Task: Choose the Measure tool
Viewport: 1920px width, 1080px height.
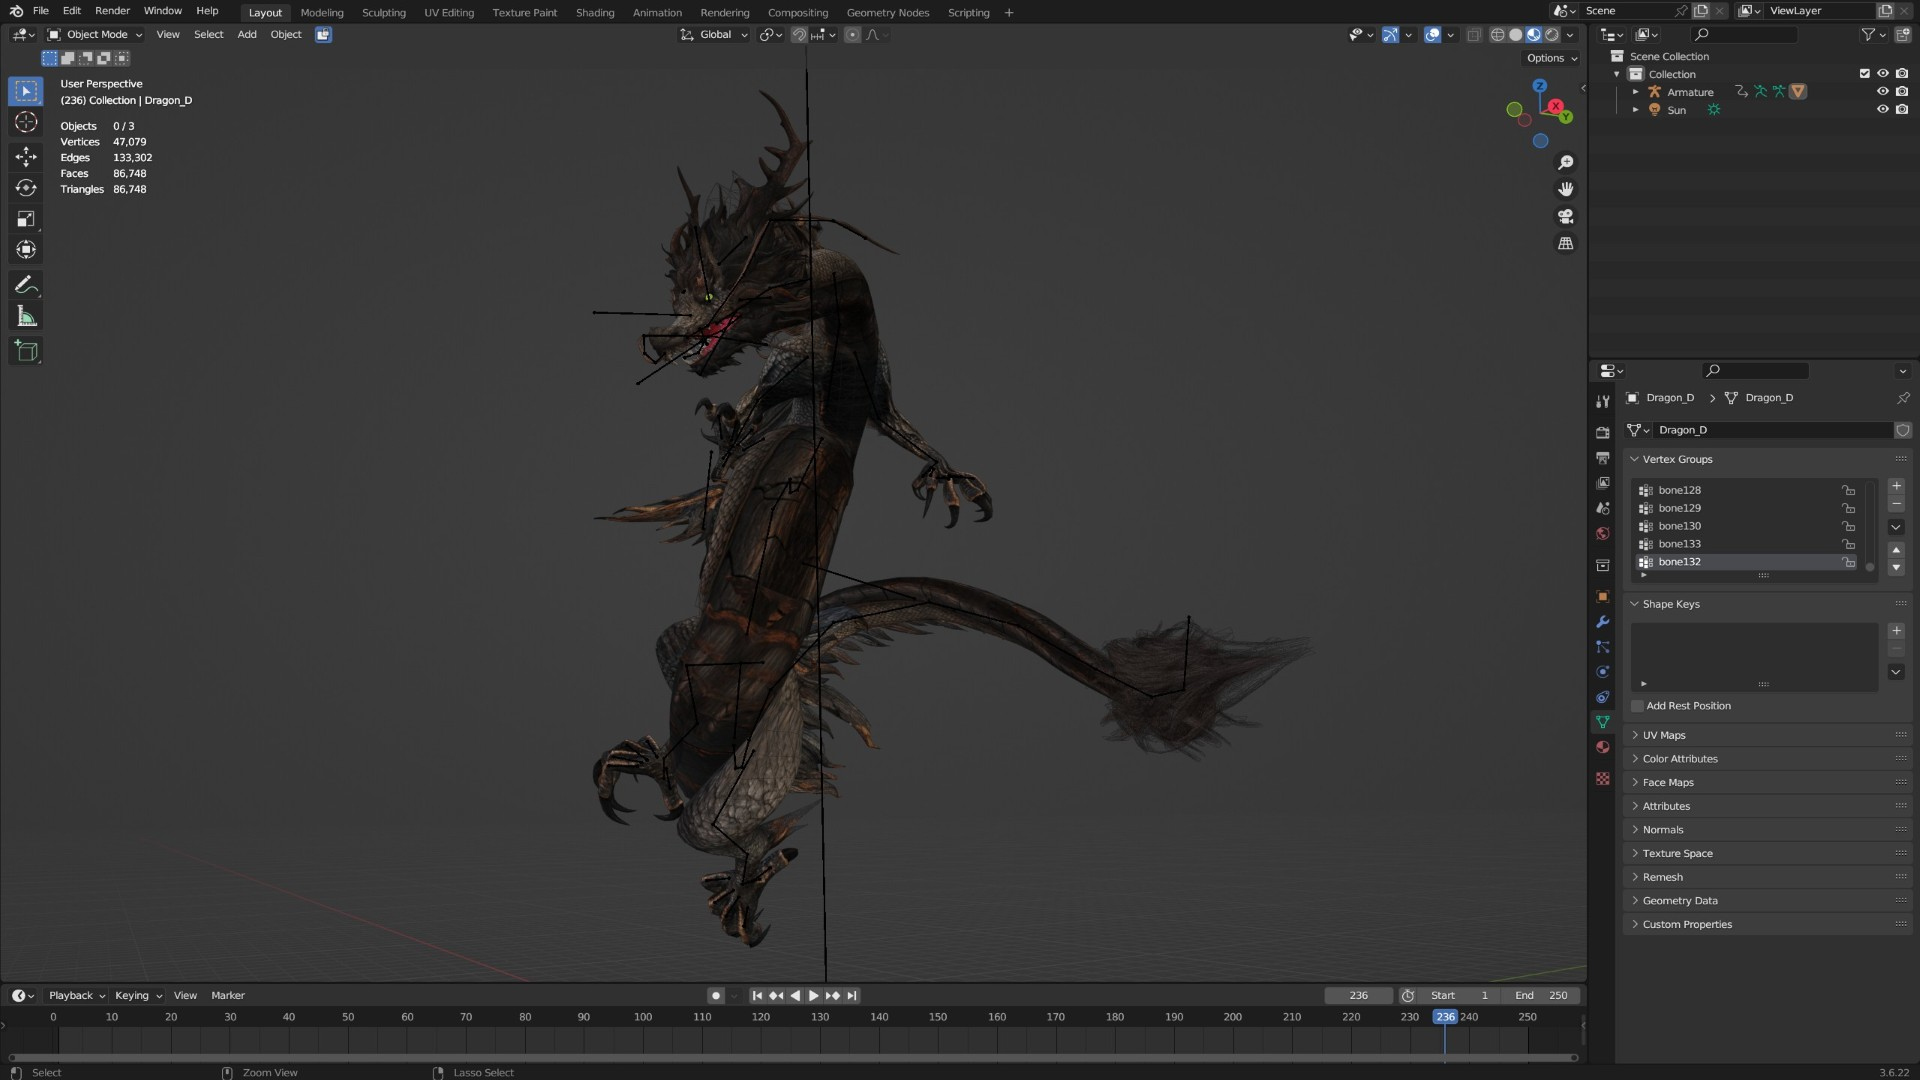Action: (26, 317)
